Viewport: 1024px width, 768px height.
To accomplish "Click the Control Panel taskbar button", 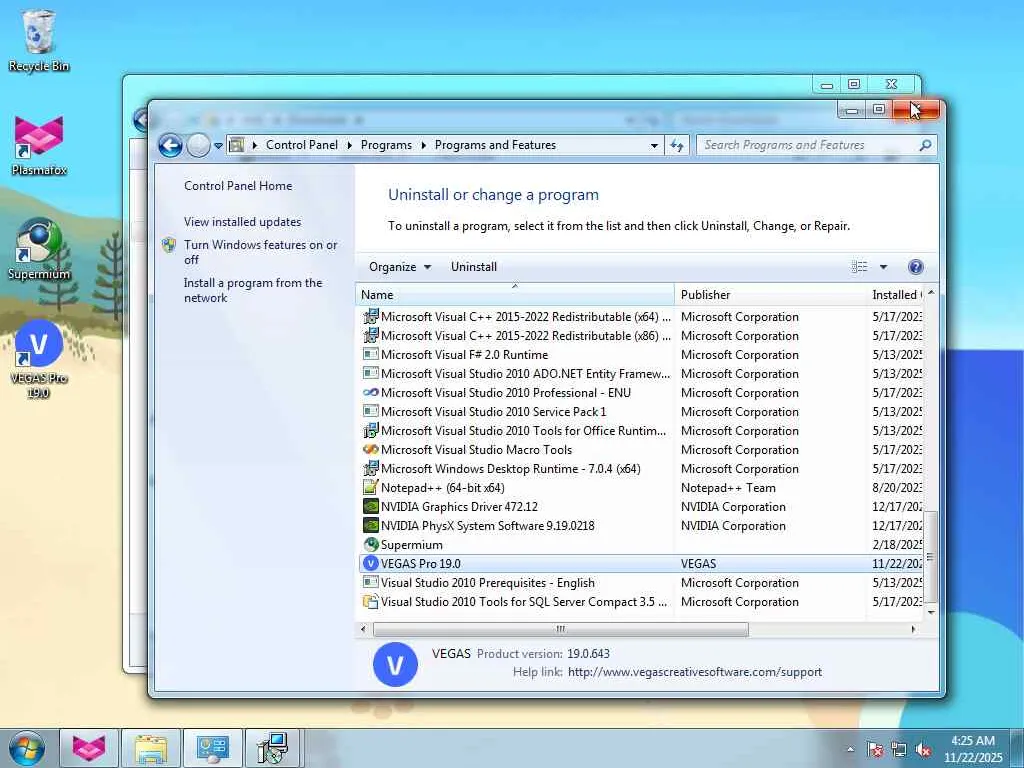I will 212,748.
